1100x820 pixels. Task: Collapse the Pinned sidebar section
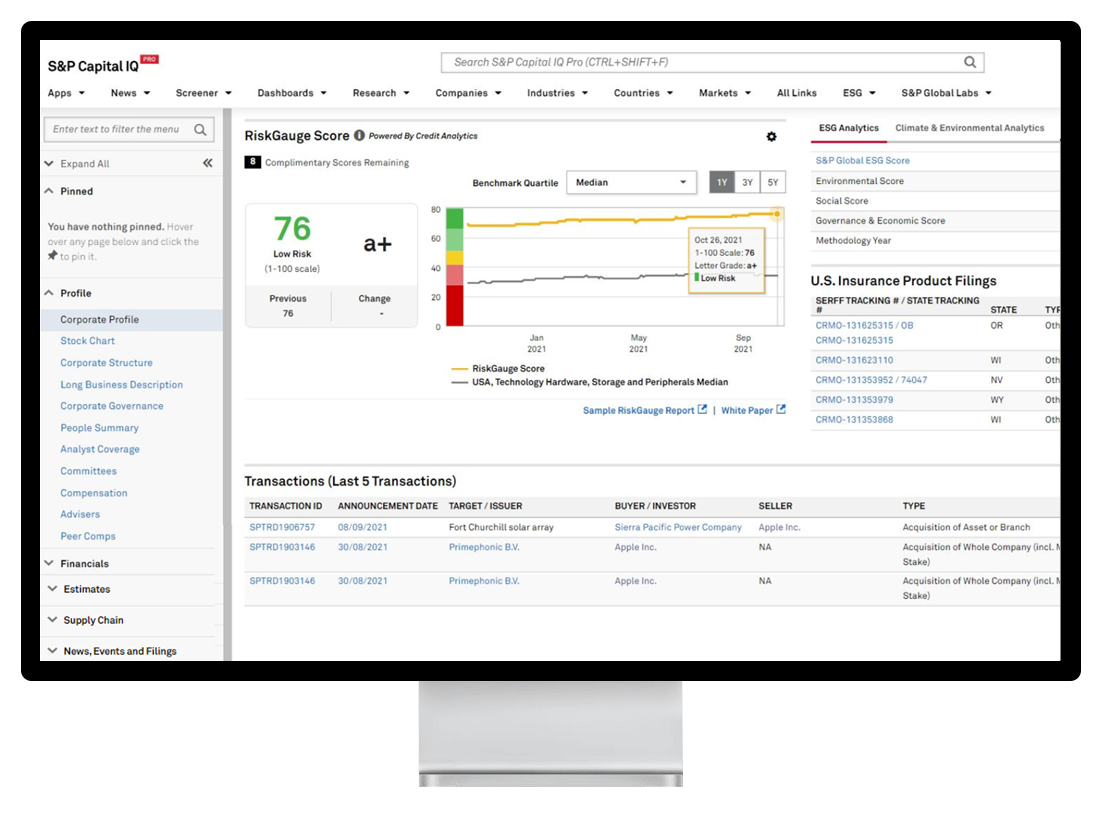click(x=69, y=191)
